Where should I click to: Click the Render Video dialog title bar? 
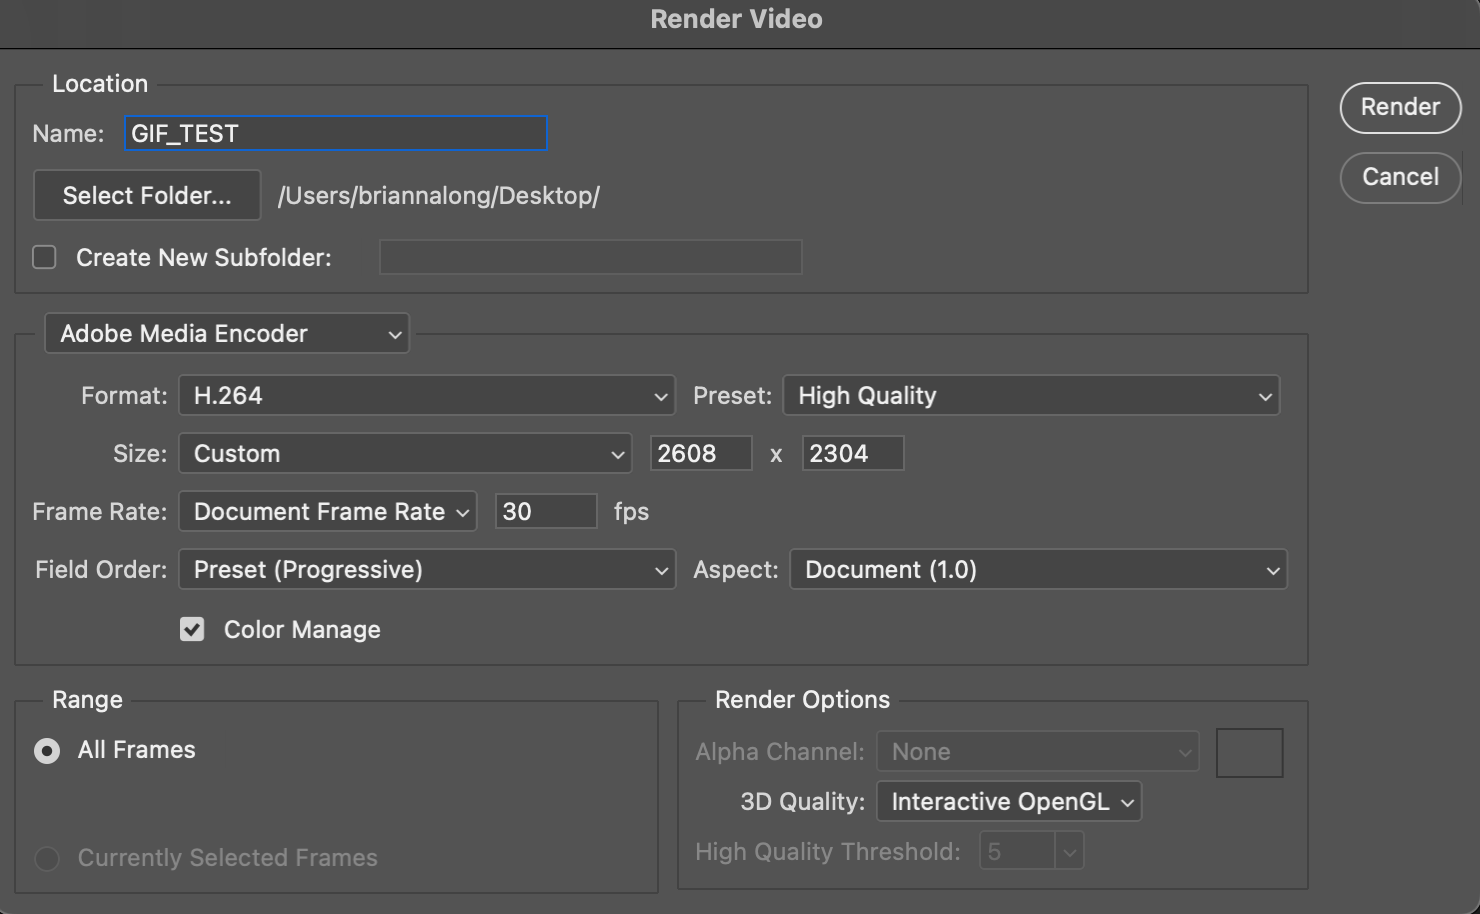click(736, 19)
